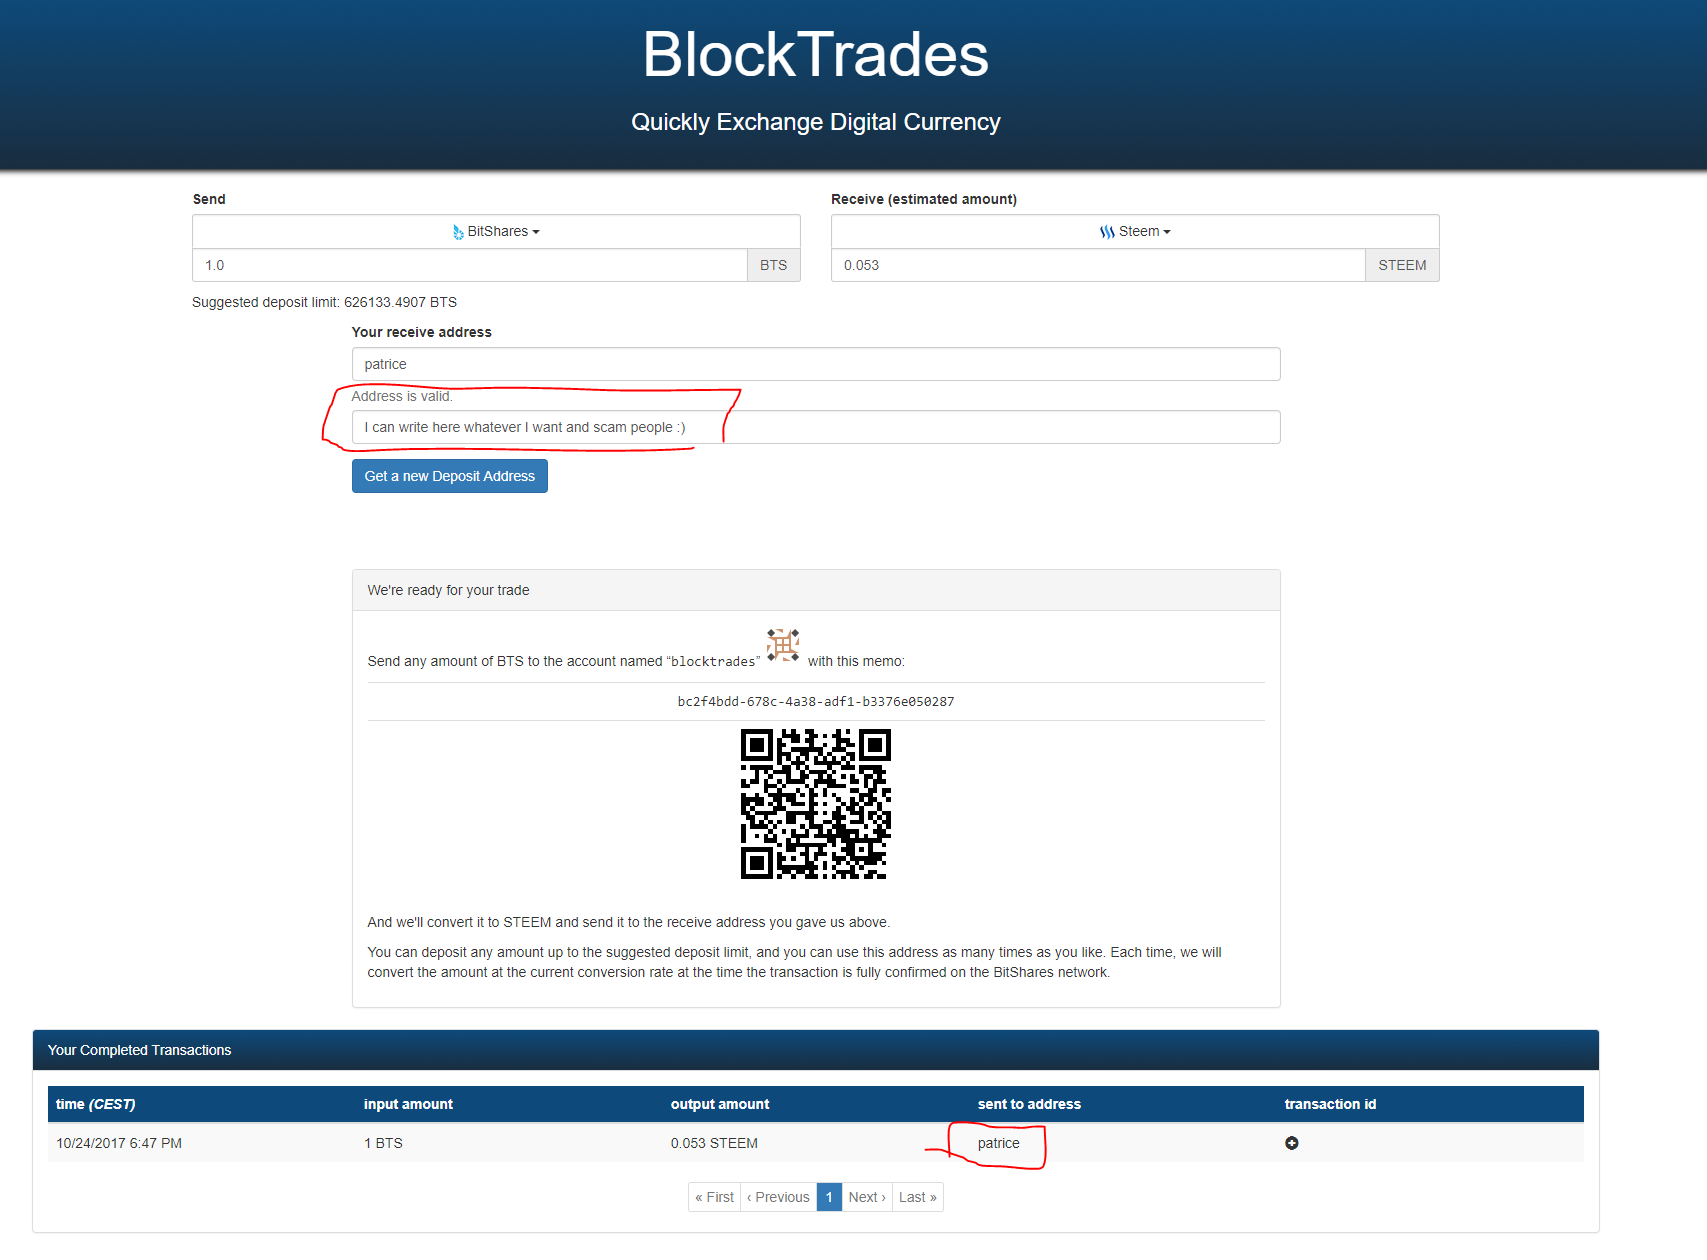Click the Steem logo icon in dropdown
The width and height of the screenshot is (1707, 1260).
click(1107, 232)
